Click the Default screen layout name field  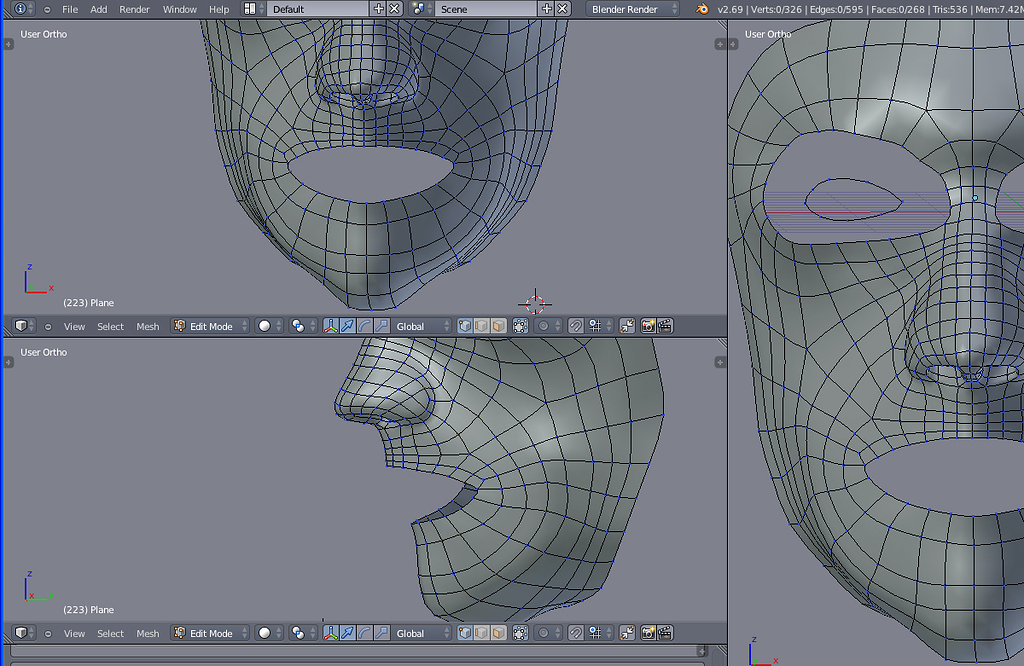318,9
